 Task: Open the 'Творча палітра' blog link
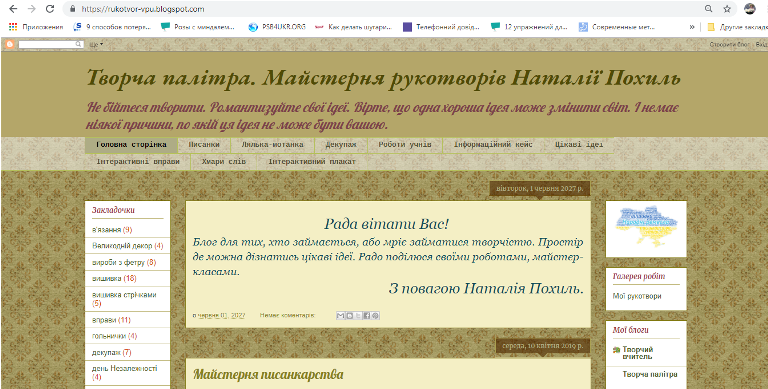tap(649, 374)
